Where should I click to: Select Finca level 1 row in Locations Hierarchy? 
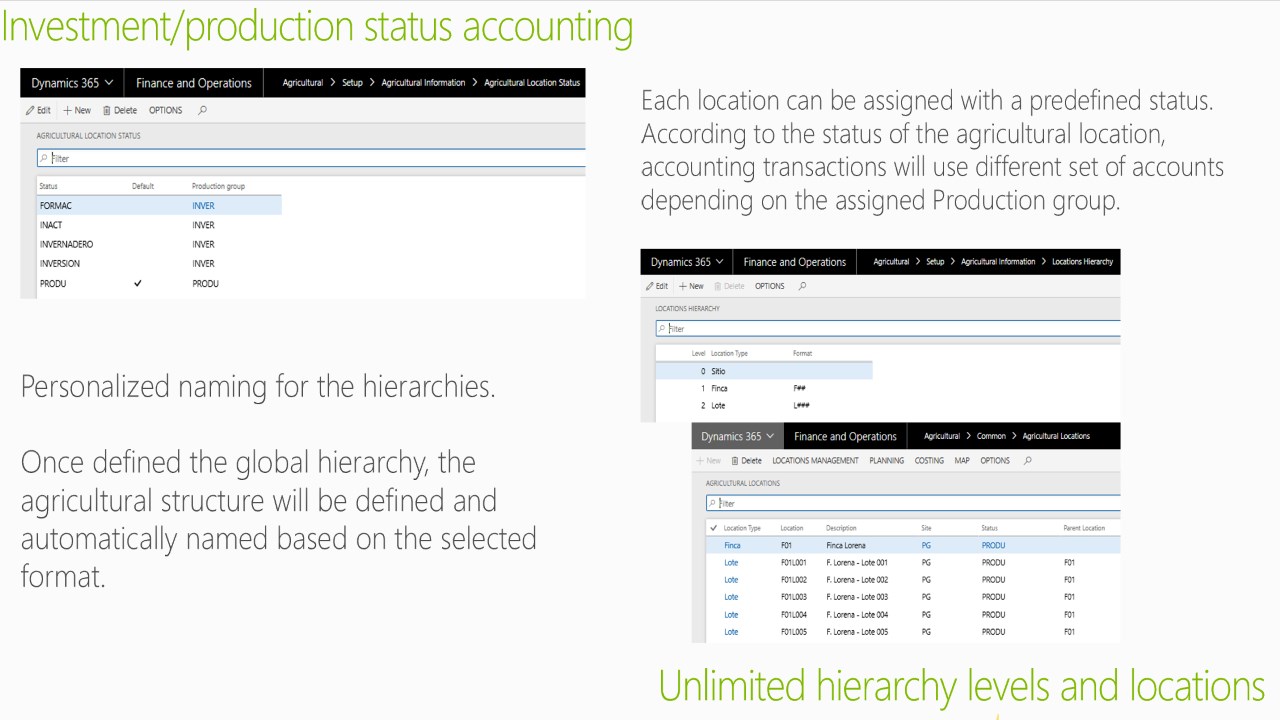pos(763,388)
